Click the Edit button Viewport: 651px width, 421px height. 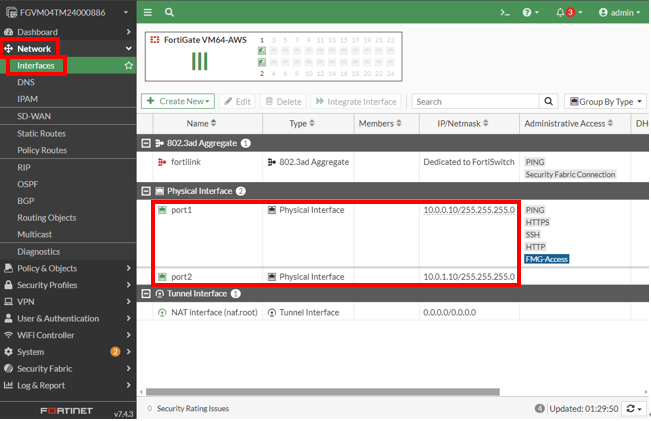[237, 102]
